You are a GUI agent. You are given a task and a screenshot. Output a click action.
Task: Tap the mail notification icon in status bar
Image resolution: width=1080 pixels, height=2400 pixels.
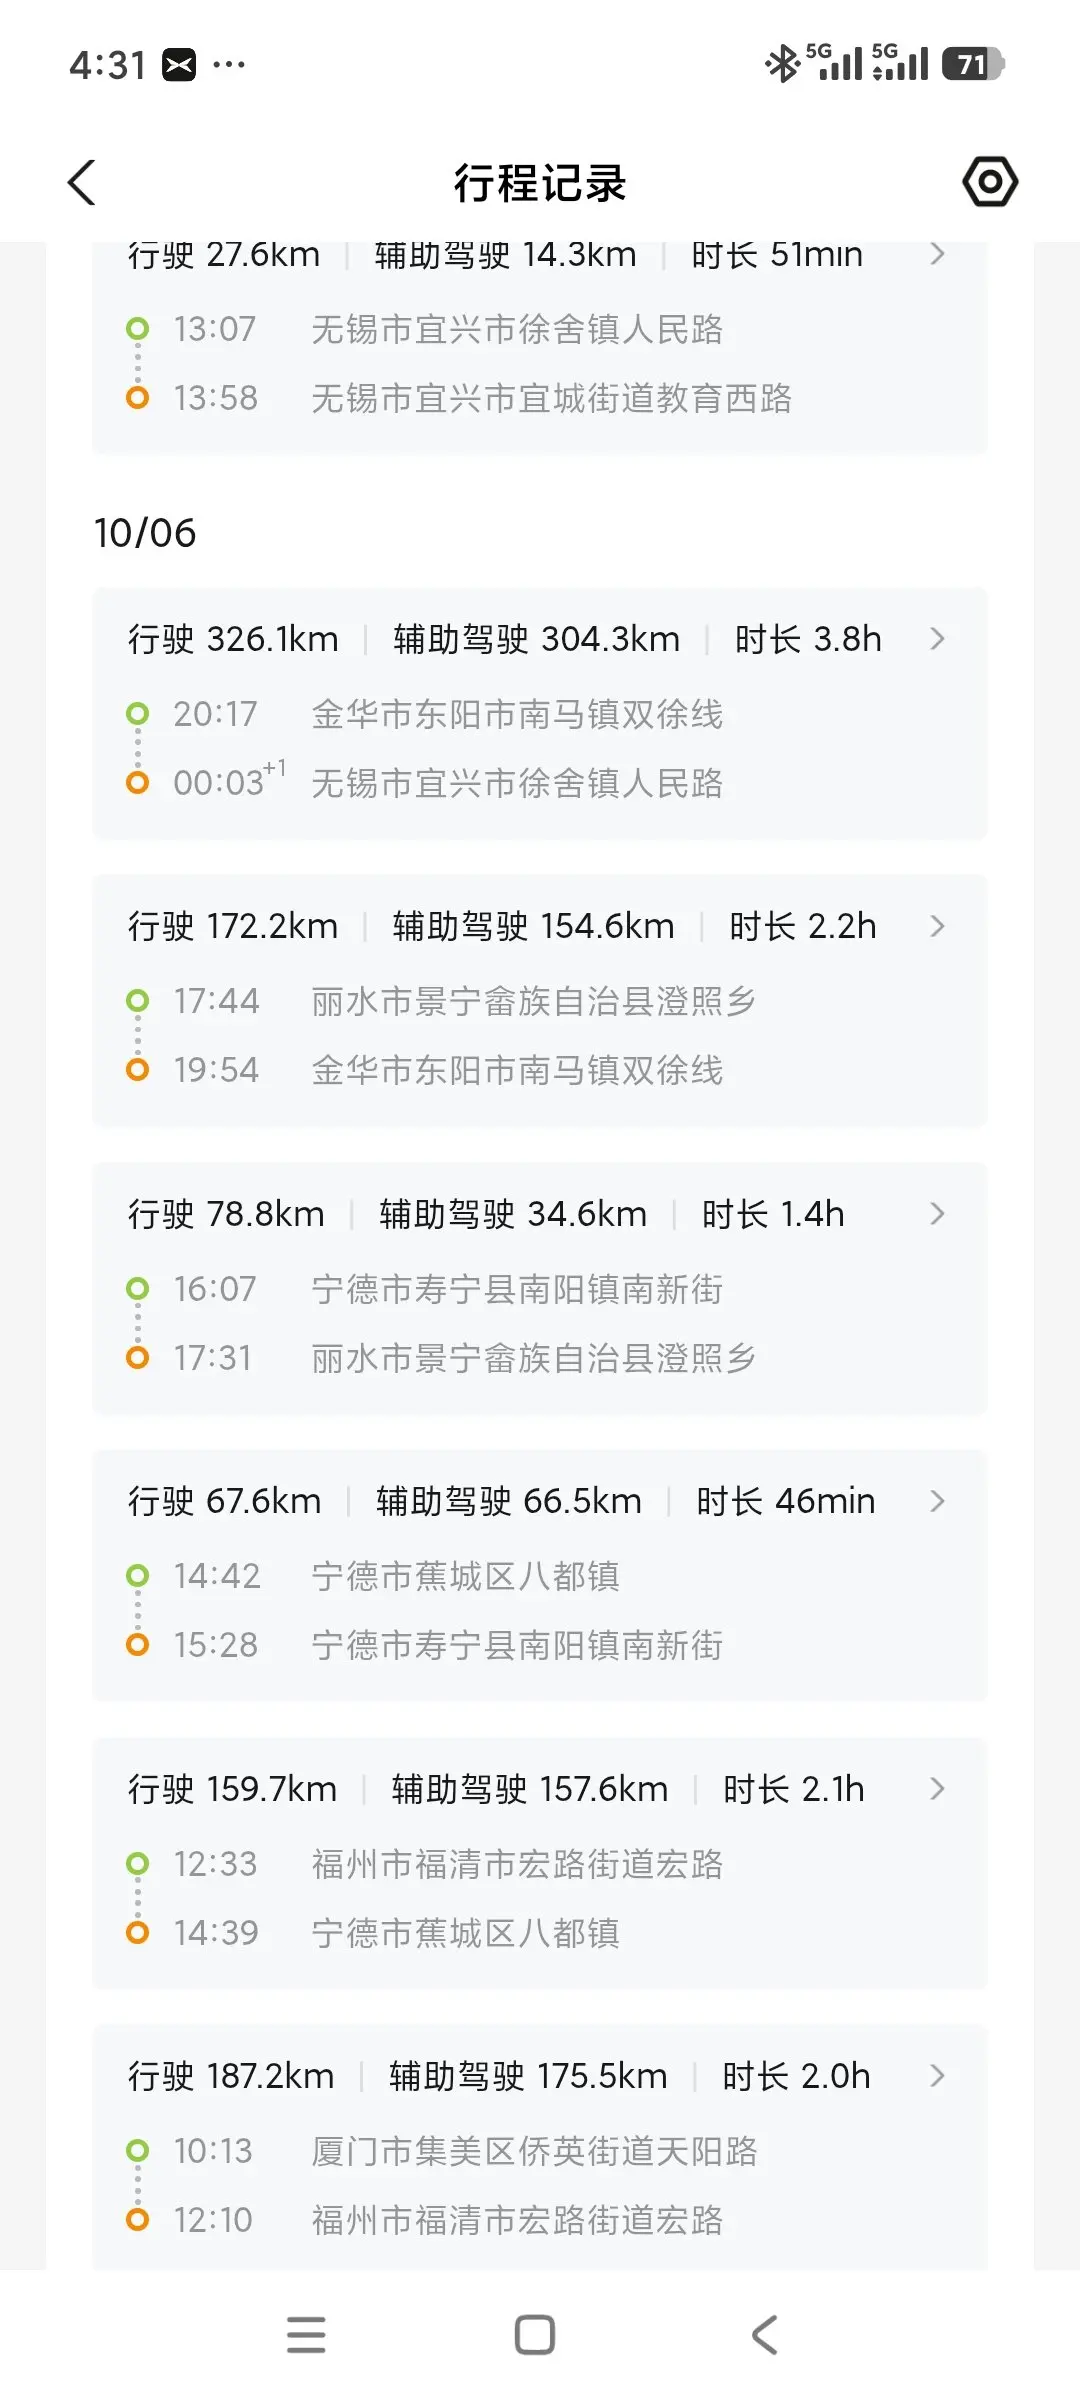[180, 65]
